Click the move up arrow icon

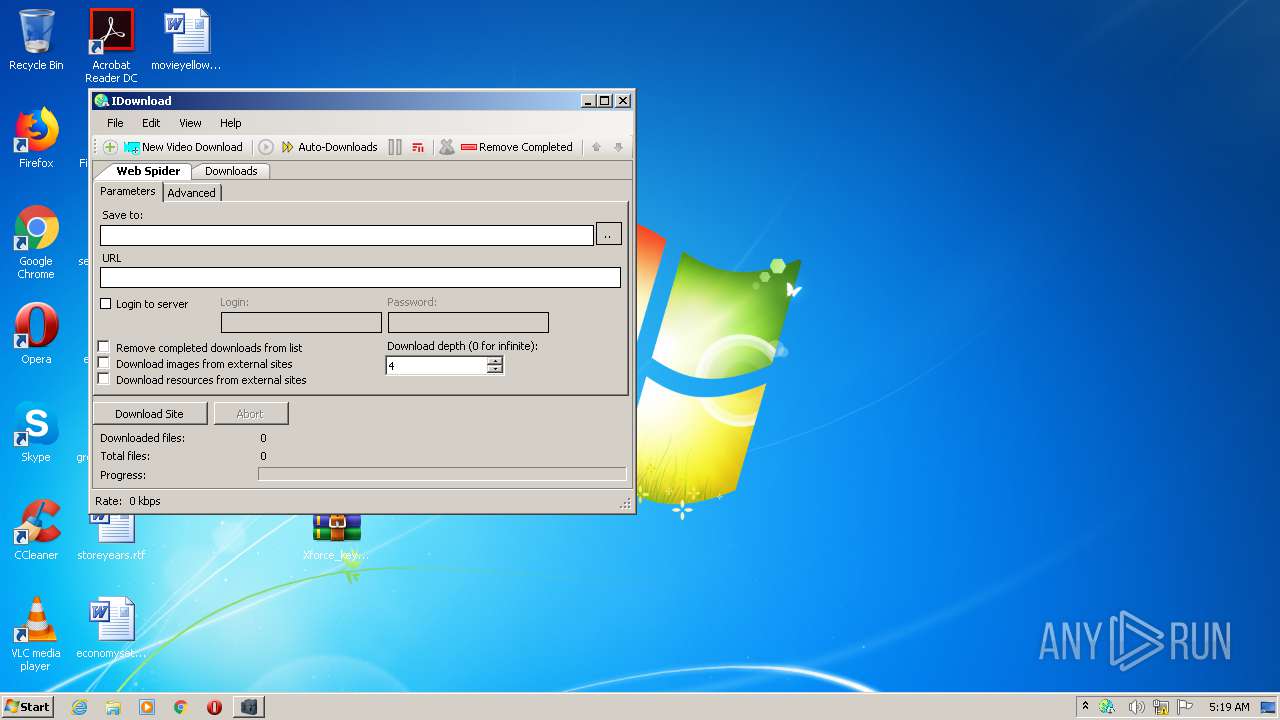pyautogui.click(x=596, y=147)
